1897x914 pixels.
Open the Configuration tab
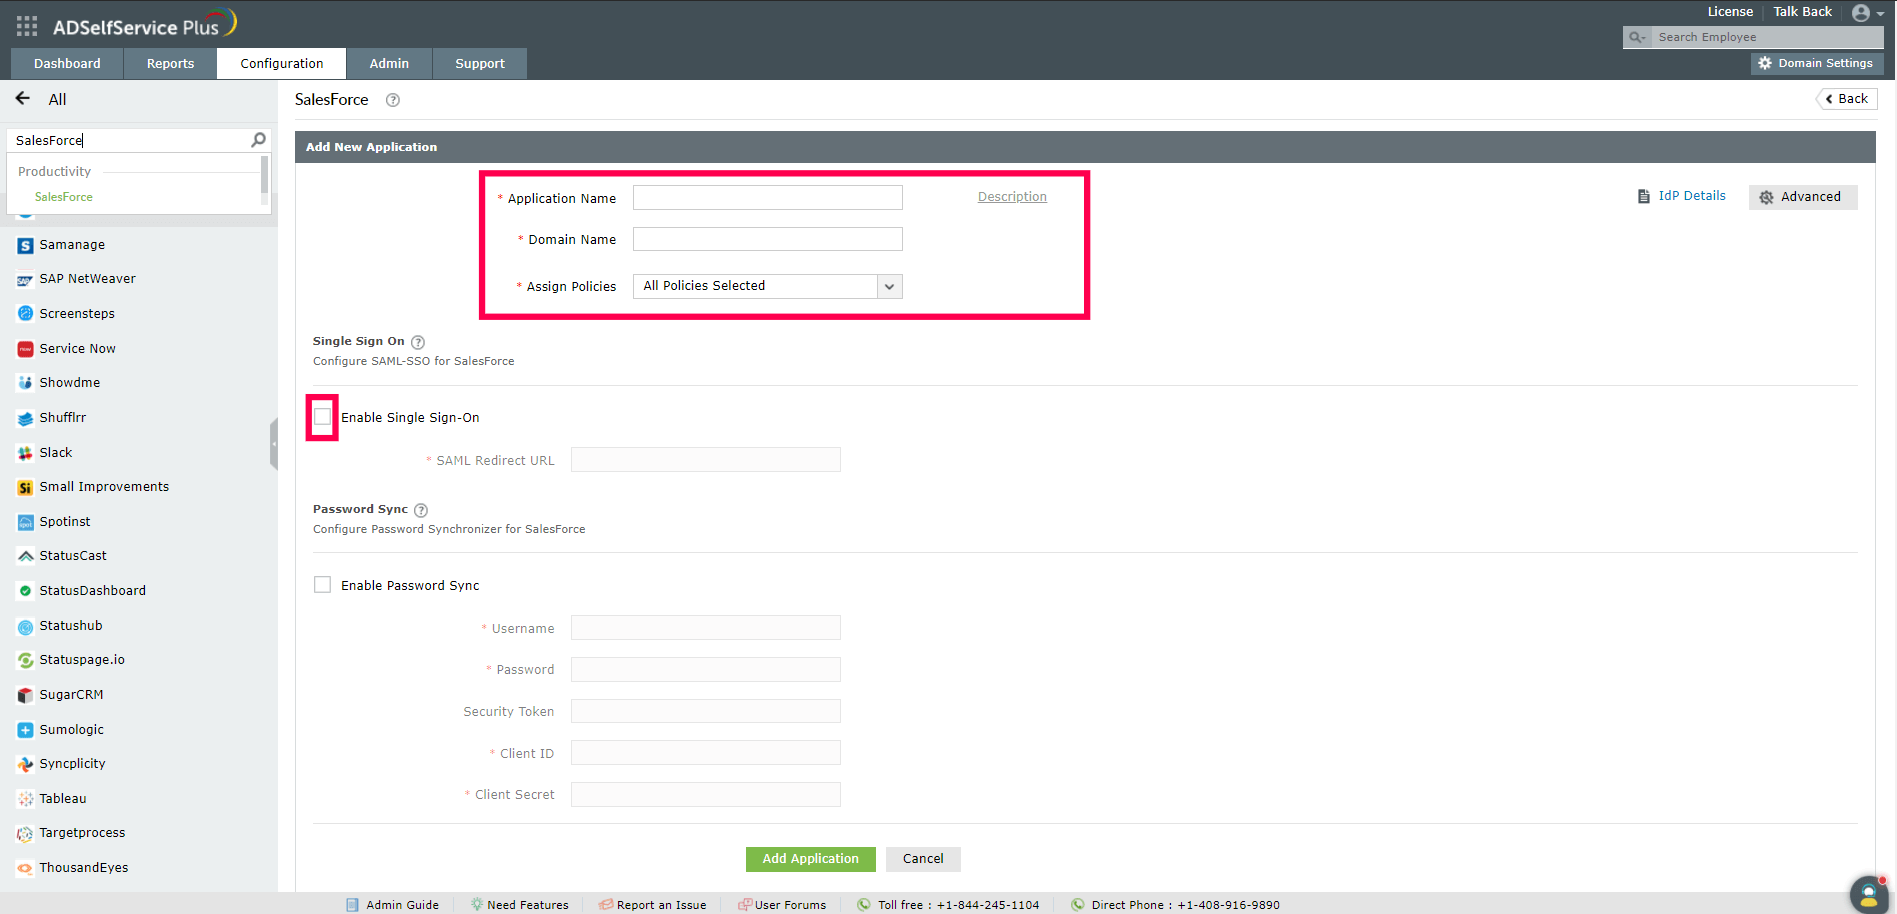coord(282,63)
